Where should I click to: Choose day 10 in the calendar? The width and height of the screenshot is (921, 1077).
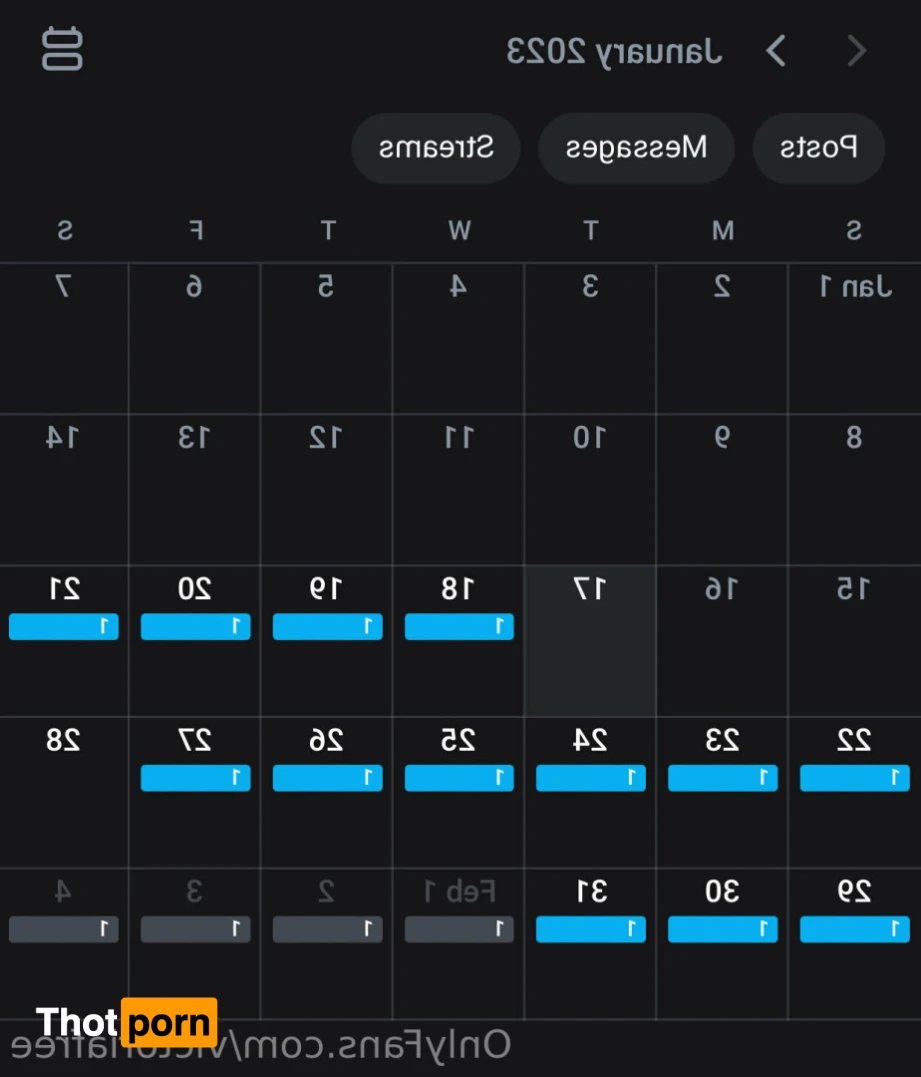(590, 489)
